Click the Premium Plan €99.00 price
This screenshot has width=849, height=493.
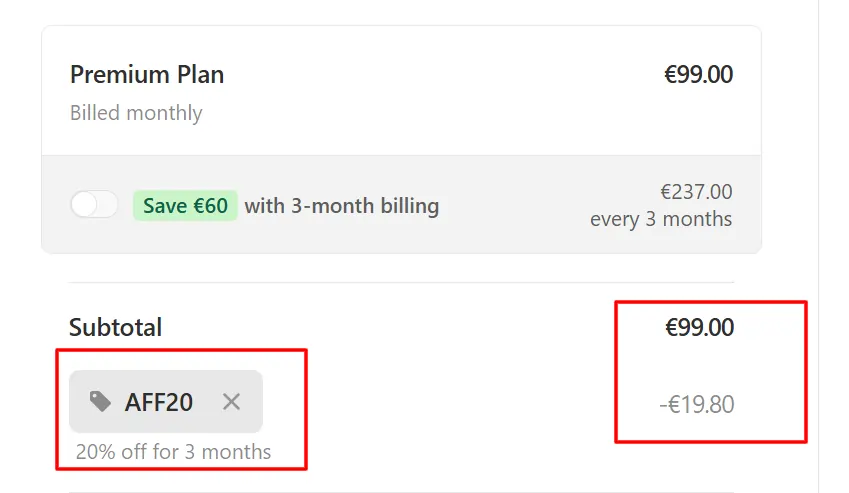pos(698,74)
